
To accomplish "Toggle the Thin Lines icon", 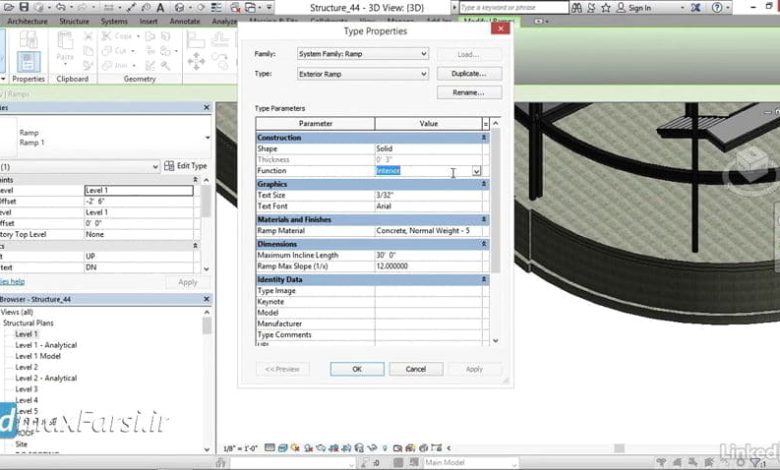I will 216,7.
